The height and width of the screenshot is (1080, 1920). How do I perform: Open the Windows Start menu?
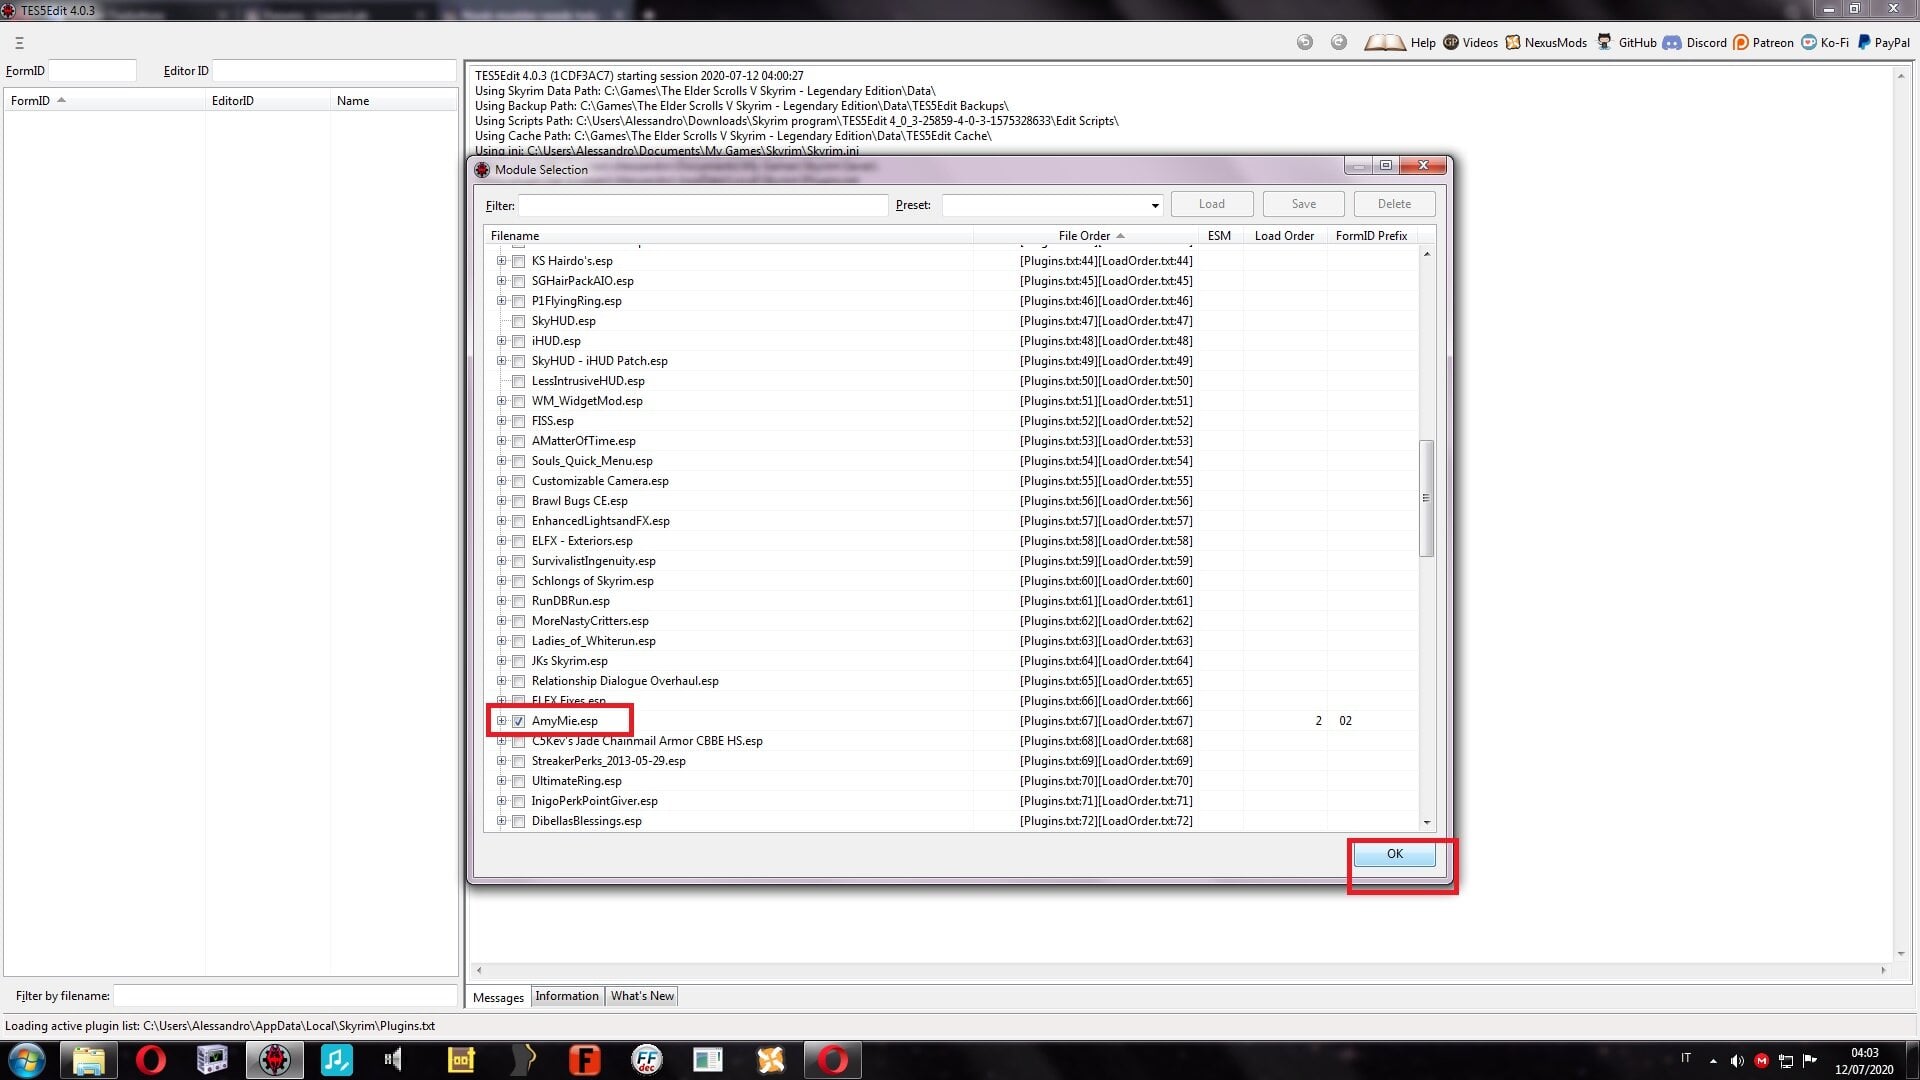coord(26,1060)
